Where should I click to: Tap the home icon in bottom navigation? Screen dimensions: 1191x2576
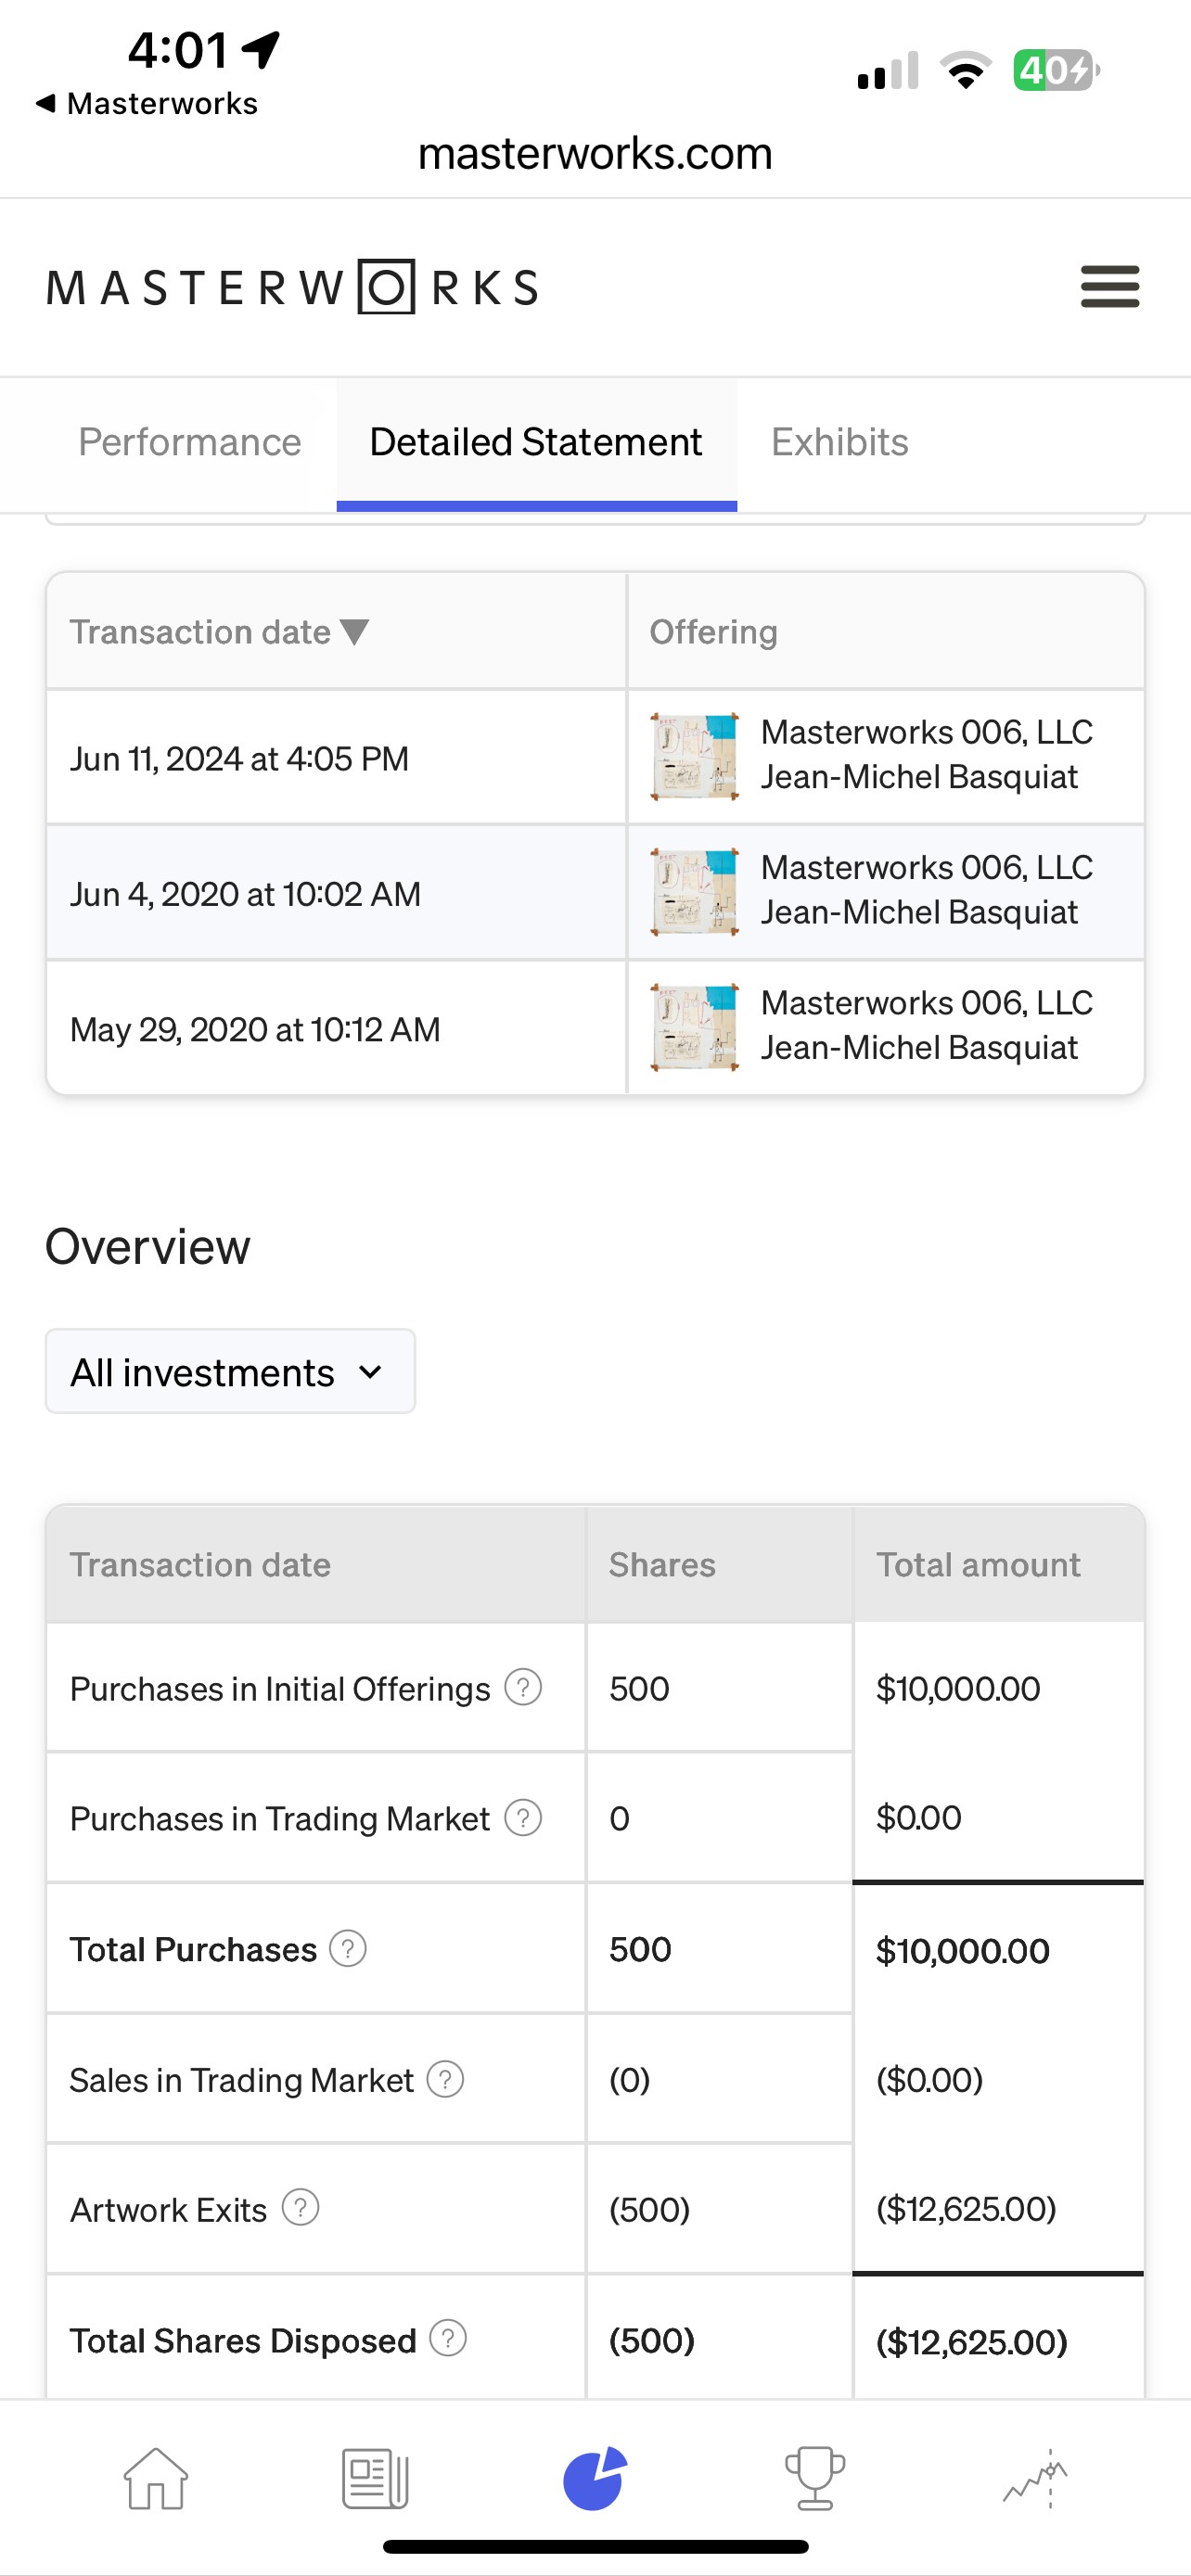(x=155, y=2477)
